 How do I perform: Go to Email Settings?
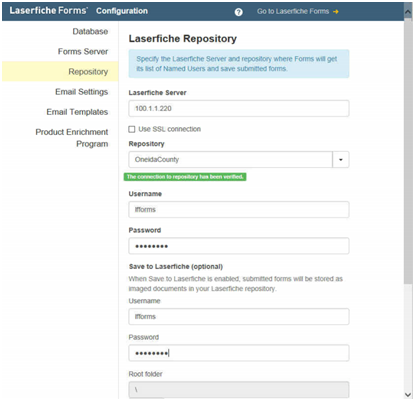pos(81,92)
